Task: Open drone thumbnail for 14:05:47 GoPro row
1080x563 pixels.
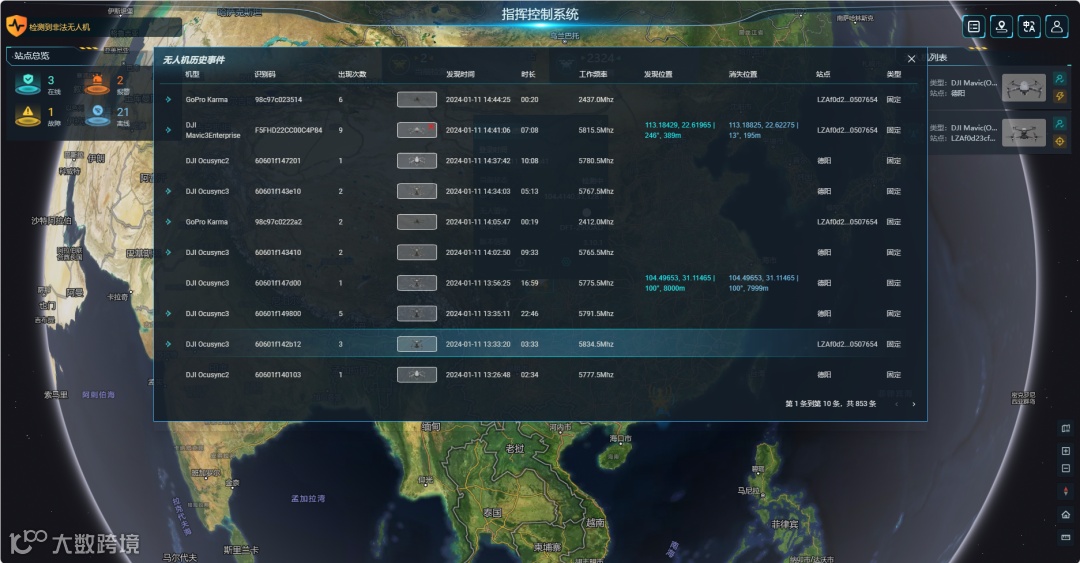Action: pos(417,222)
